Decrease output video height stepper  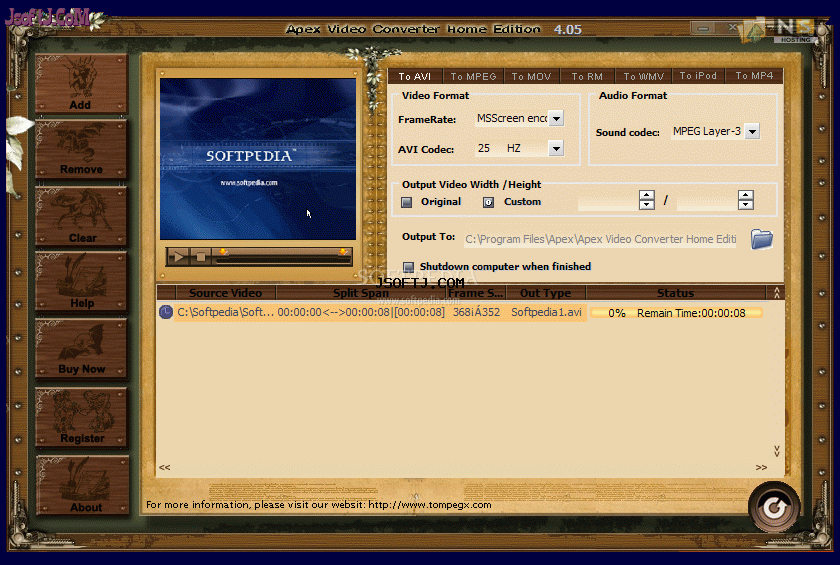[x=746, y=205]
